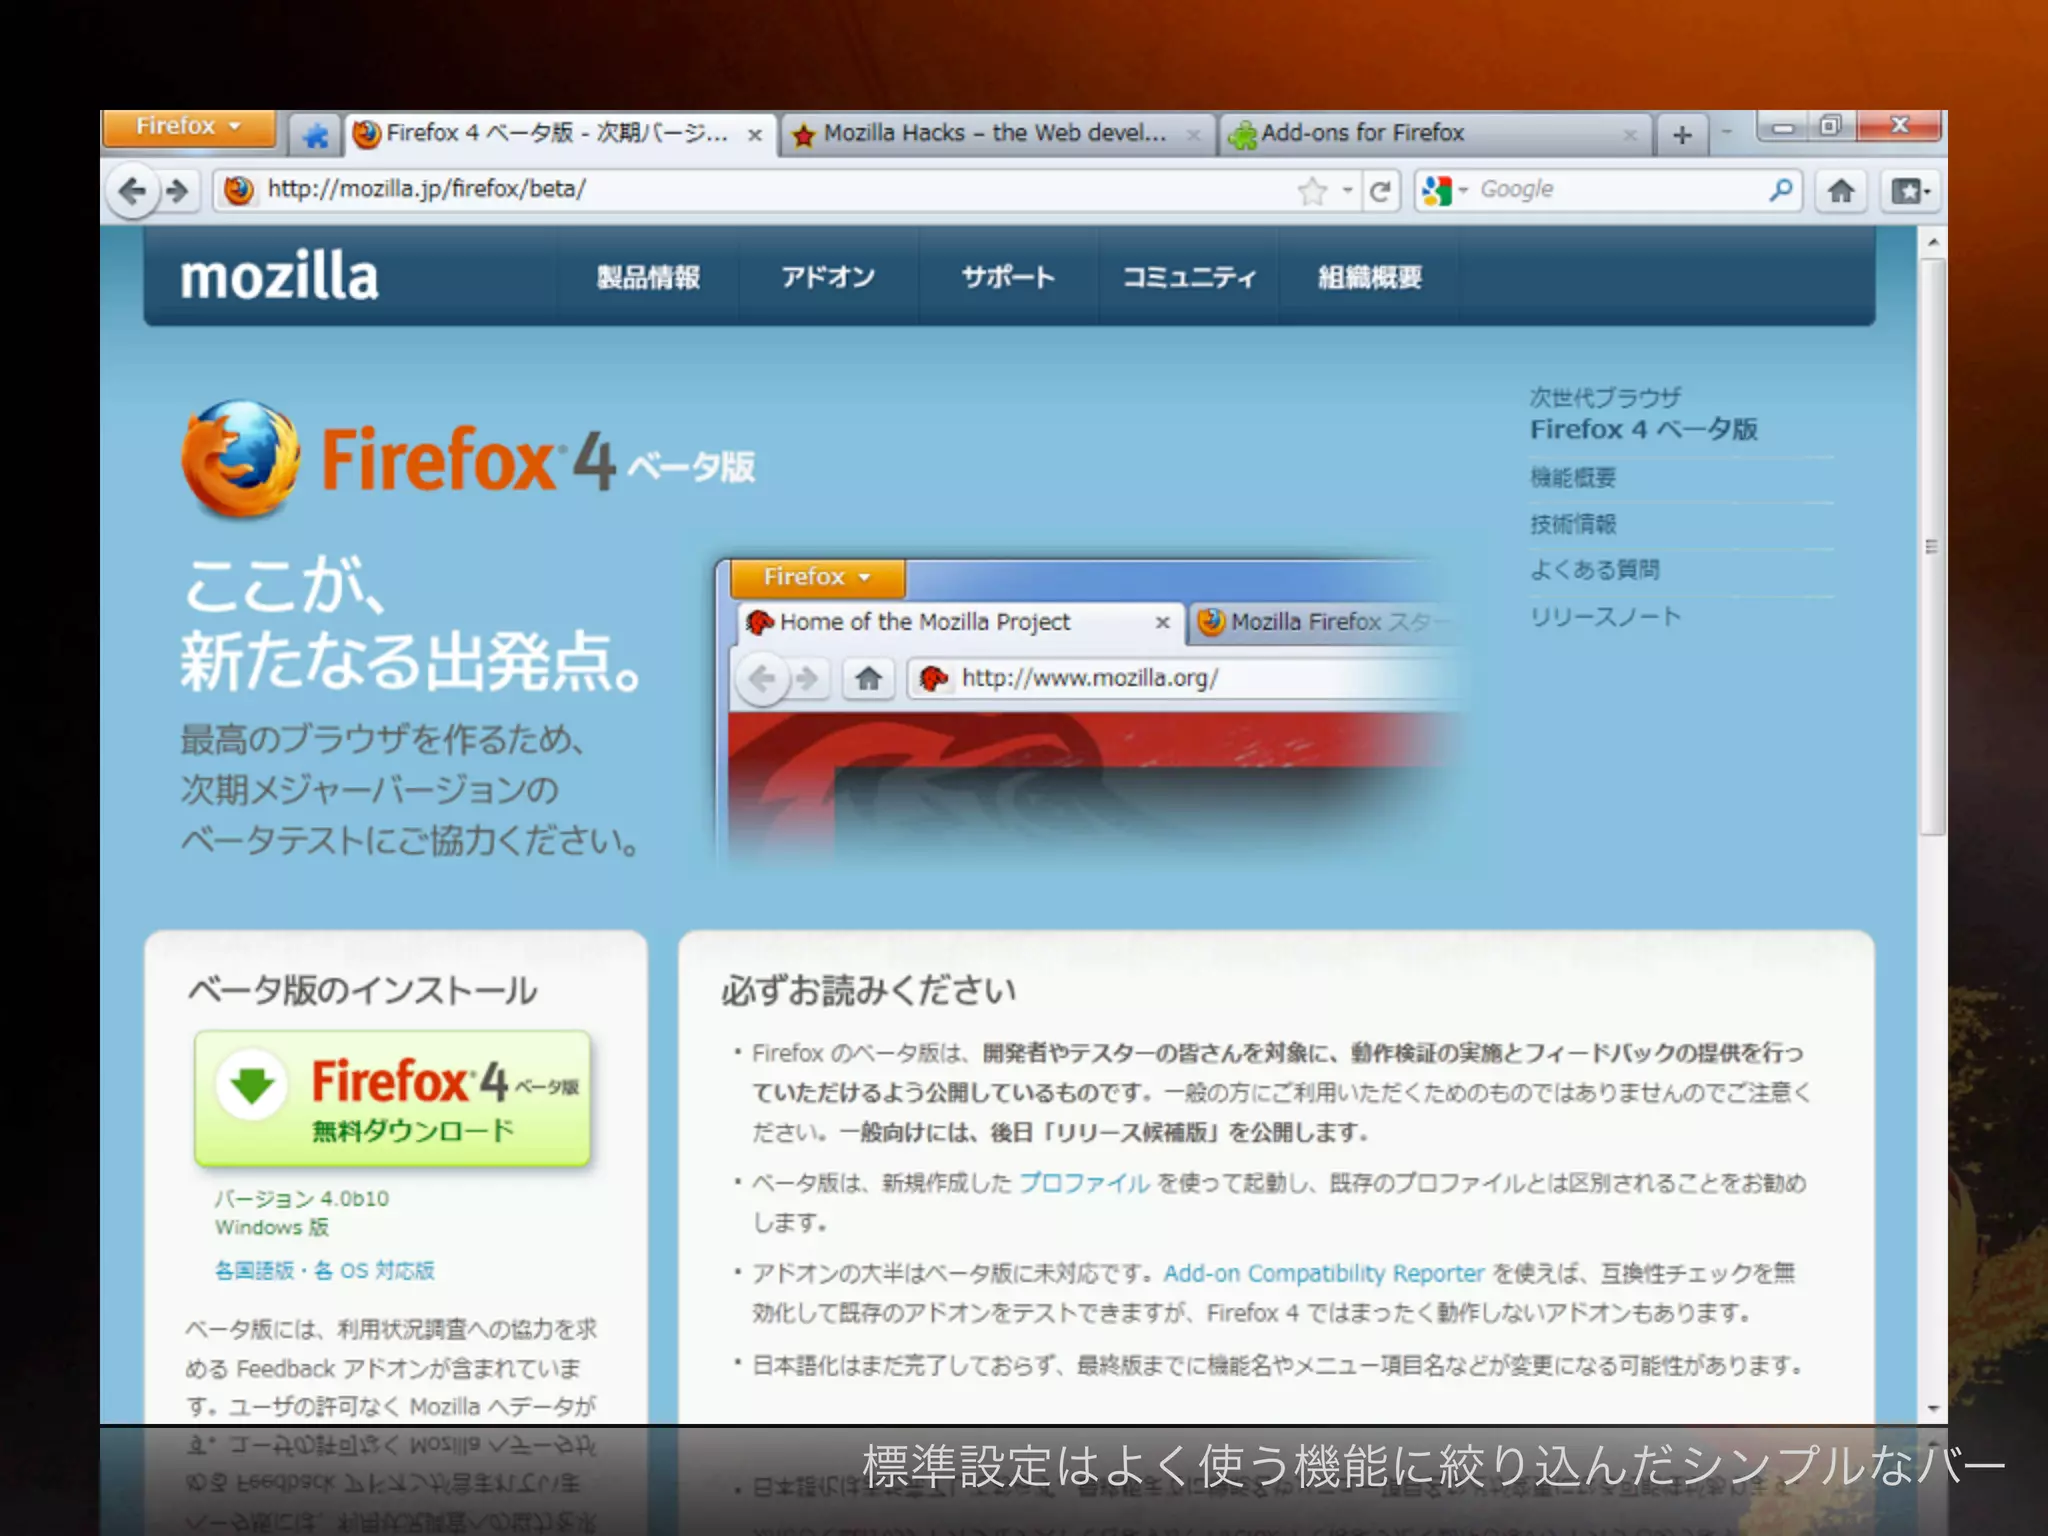Open the Bookmarks menu button
The width and height of the screenshot is (2048, 1536).
pos(1910,190)
